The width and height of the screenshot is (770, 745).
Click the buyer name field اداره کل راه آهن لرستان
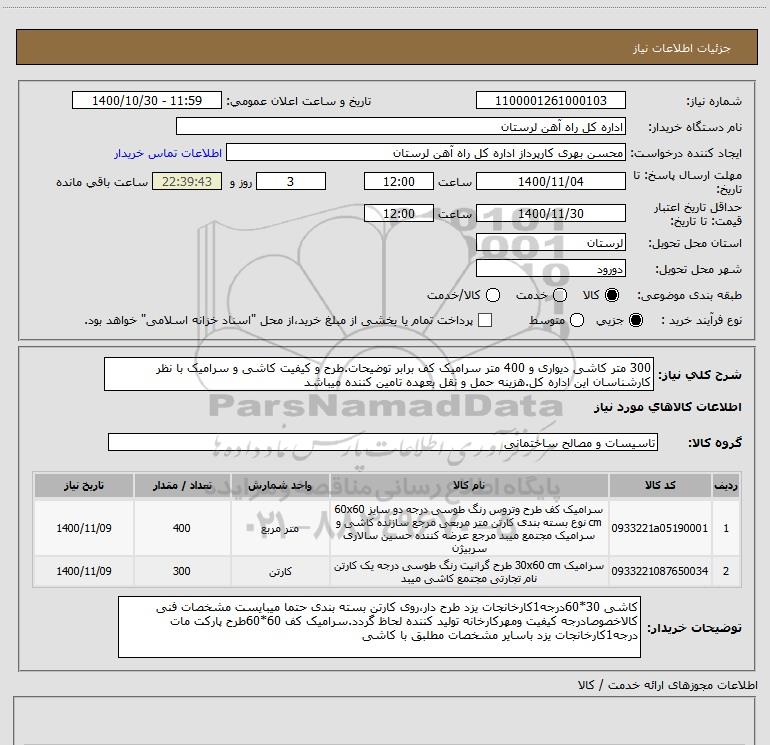(x=401, y=127)
